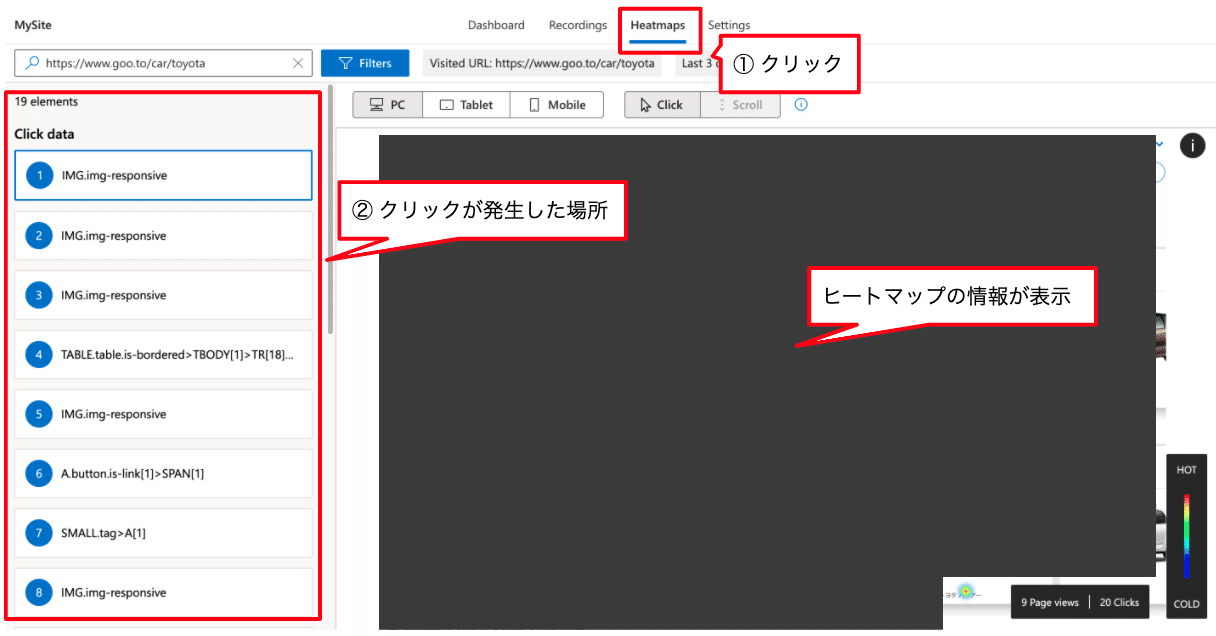Clear the URL field with the X icon
The image size is (1216, 636).
click(298, 63)
